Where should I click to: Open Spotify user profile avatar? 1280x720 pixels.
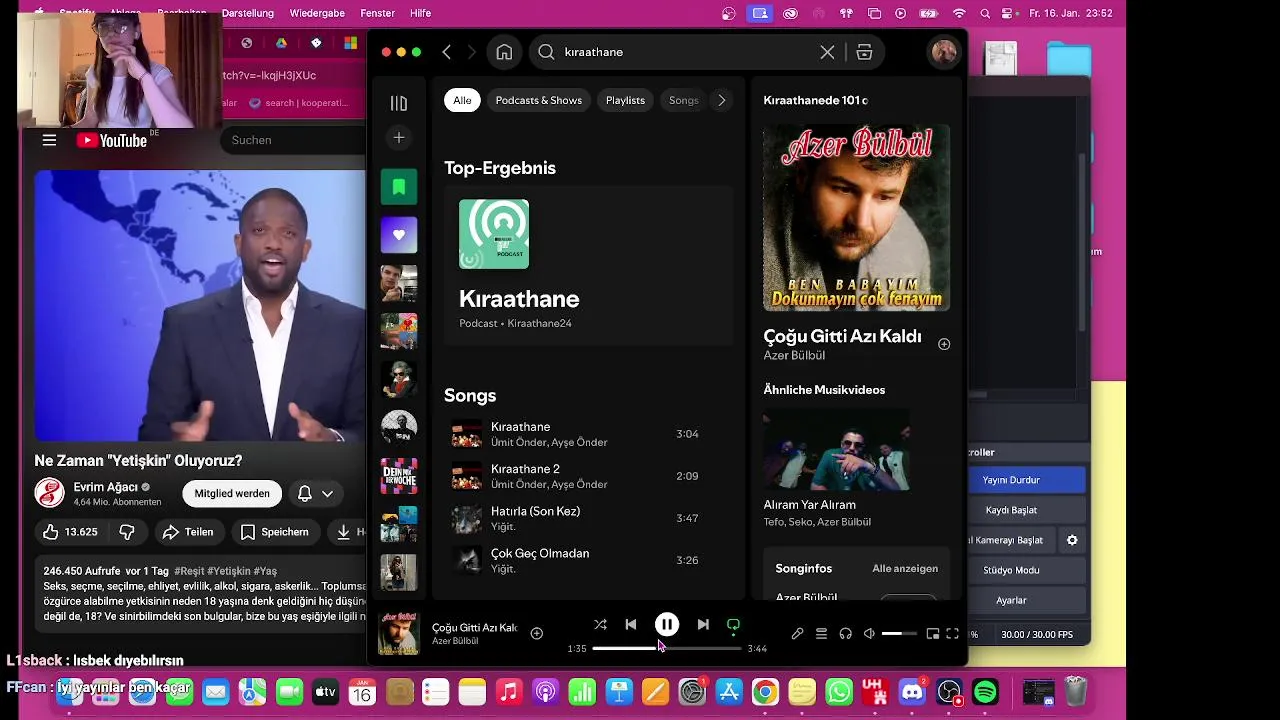pos(943,52)
